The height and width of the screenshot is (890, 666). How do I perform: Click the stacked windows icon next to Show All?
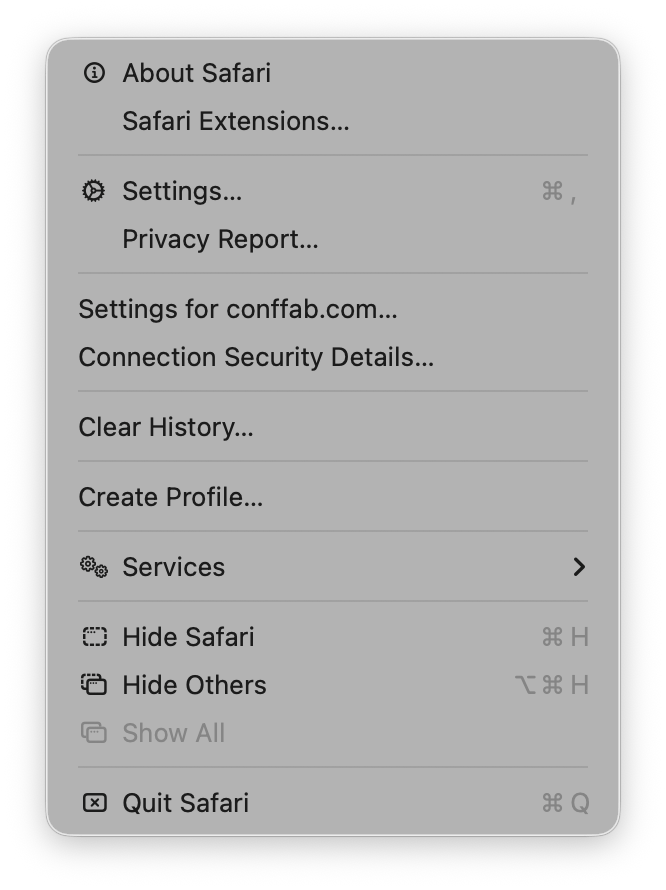94,733
